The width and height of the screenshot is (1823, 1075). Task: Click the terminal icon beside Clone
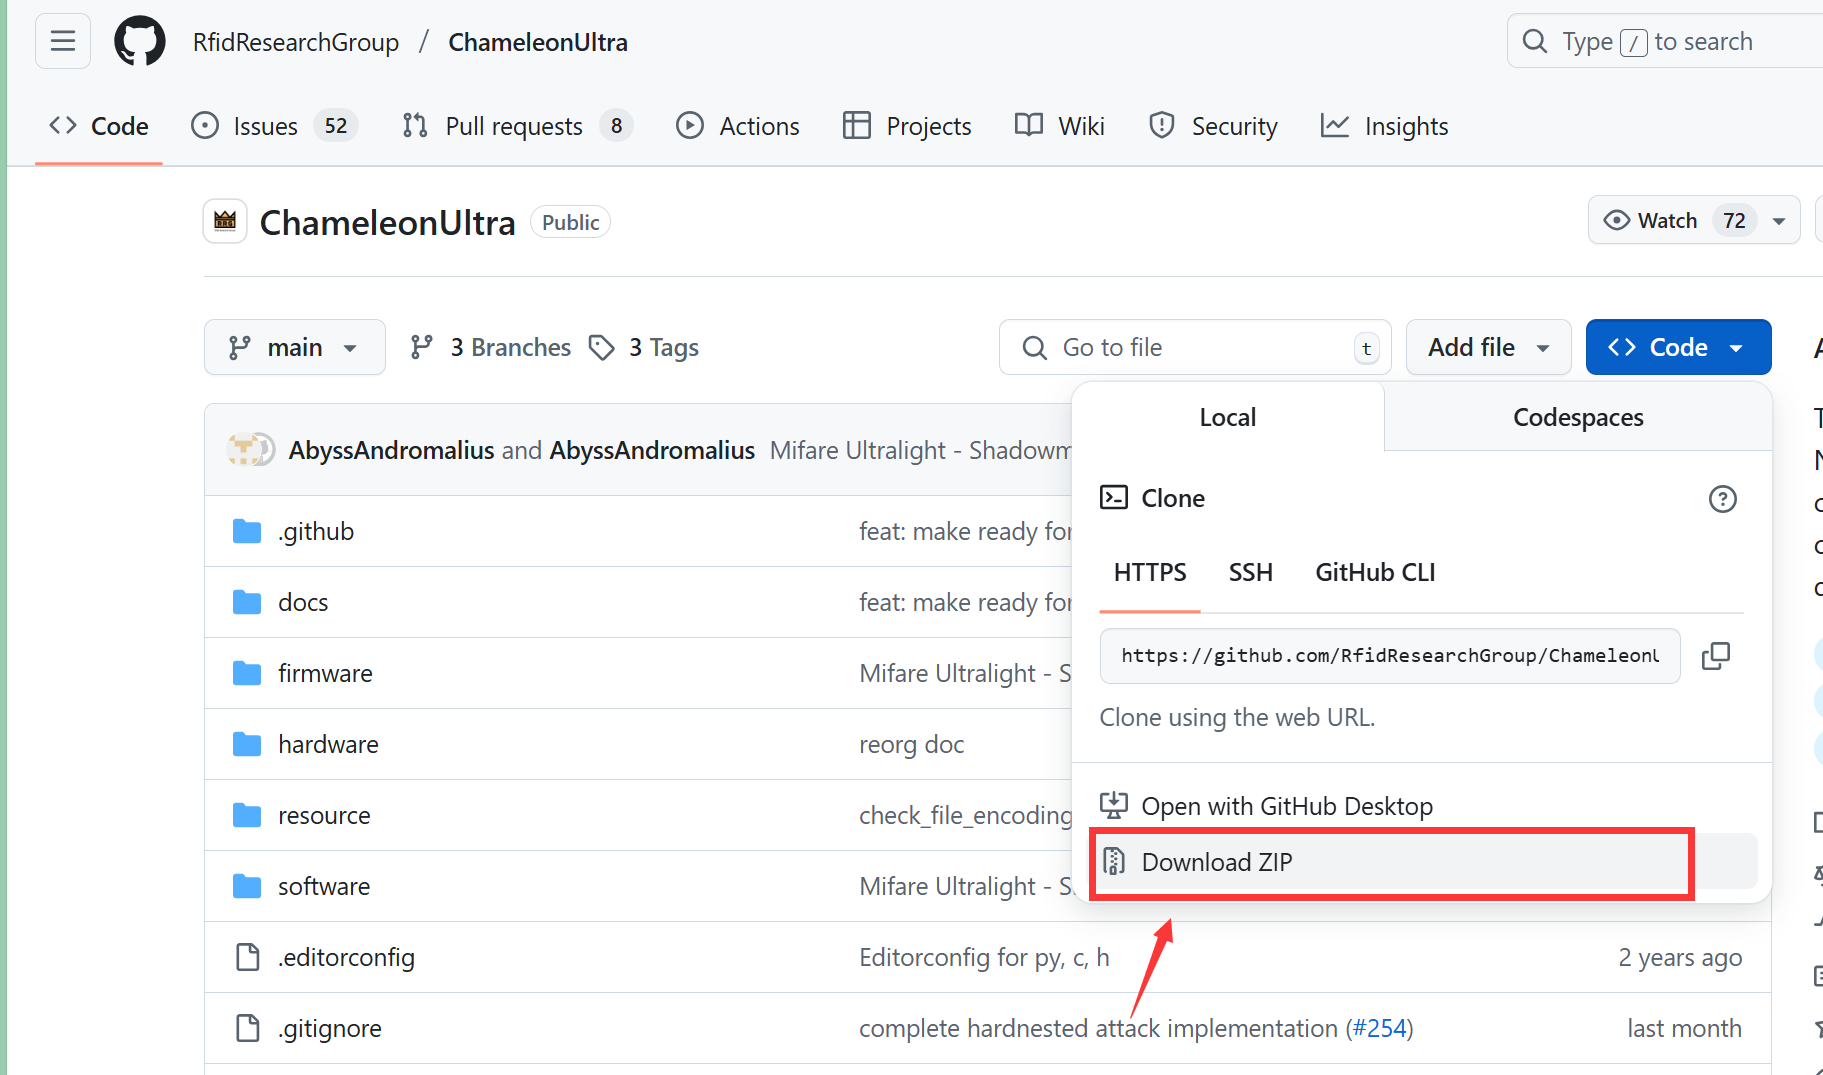(x=1114, y=497)
